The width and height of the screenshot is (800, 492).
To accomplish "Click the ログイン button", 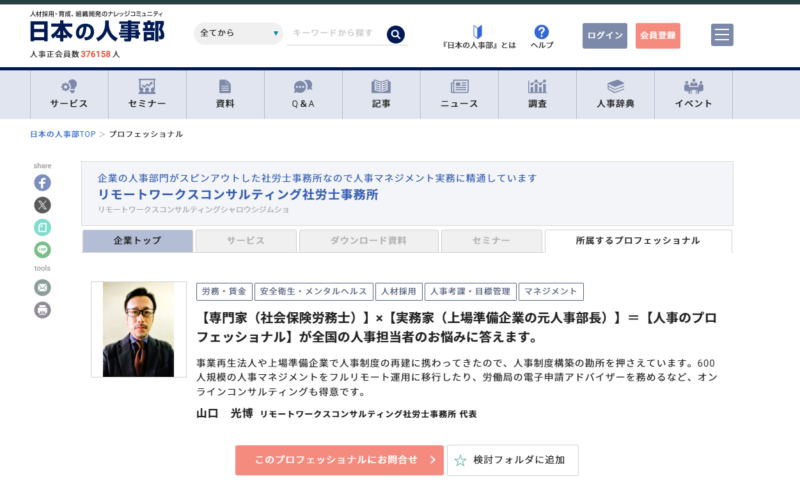I will click(x=605, y=36).
